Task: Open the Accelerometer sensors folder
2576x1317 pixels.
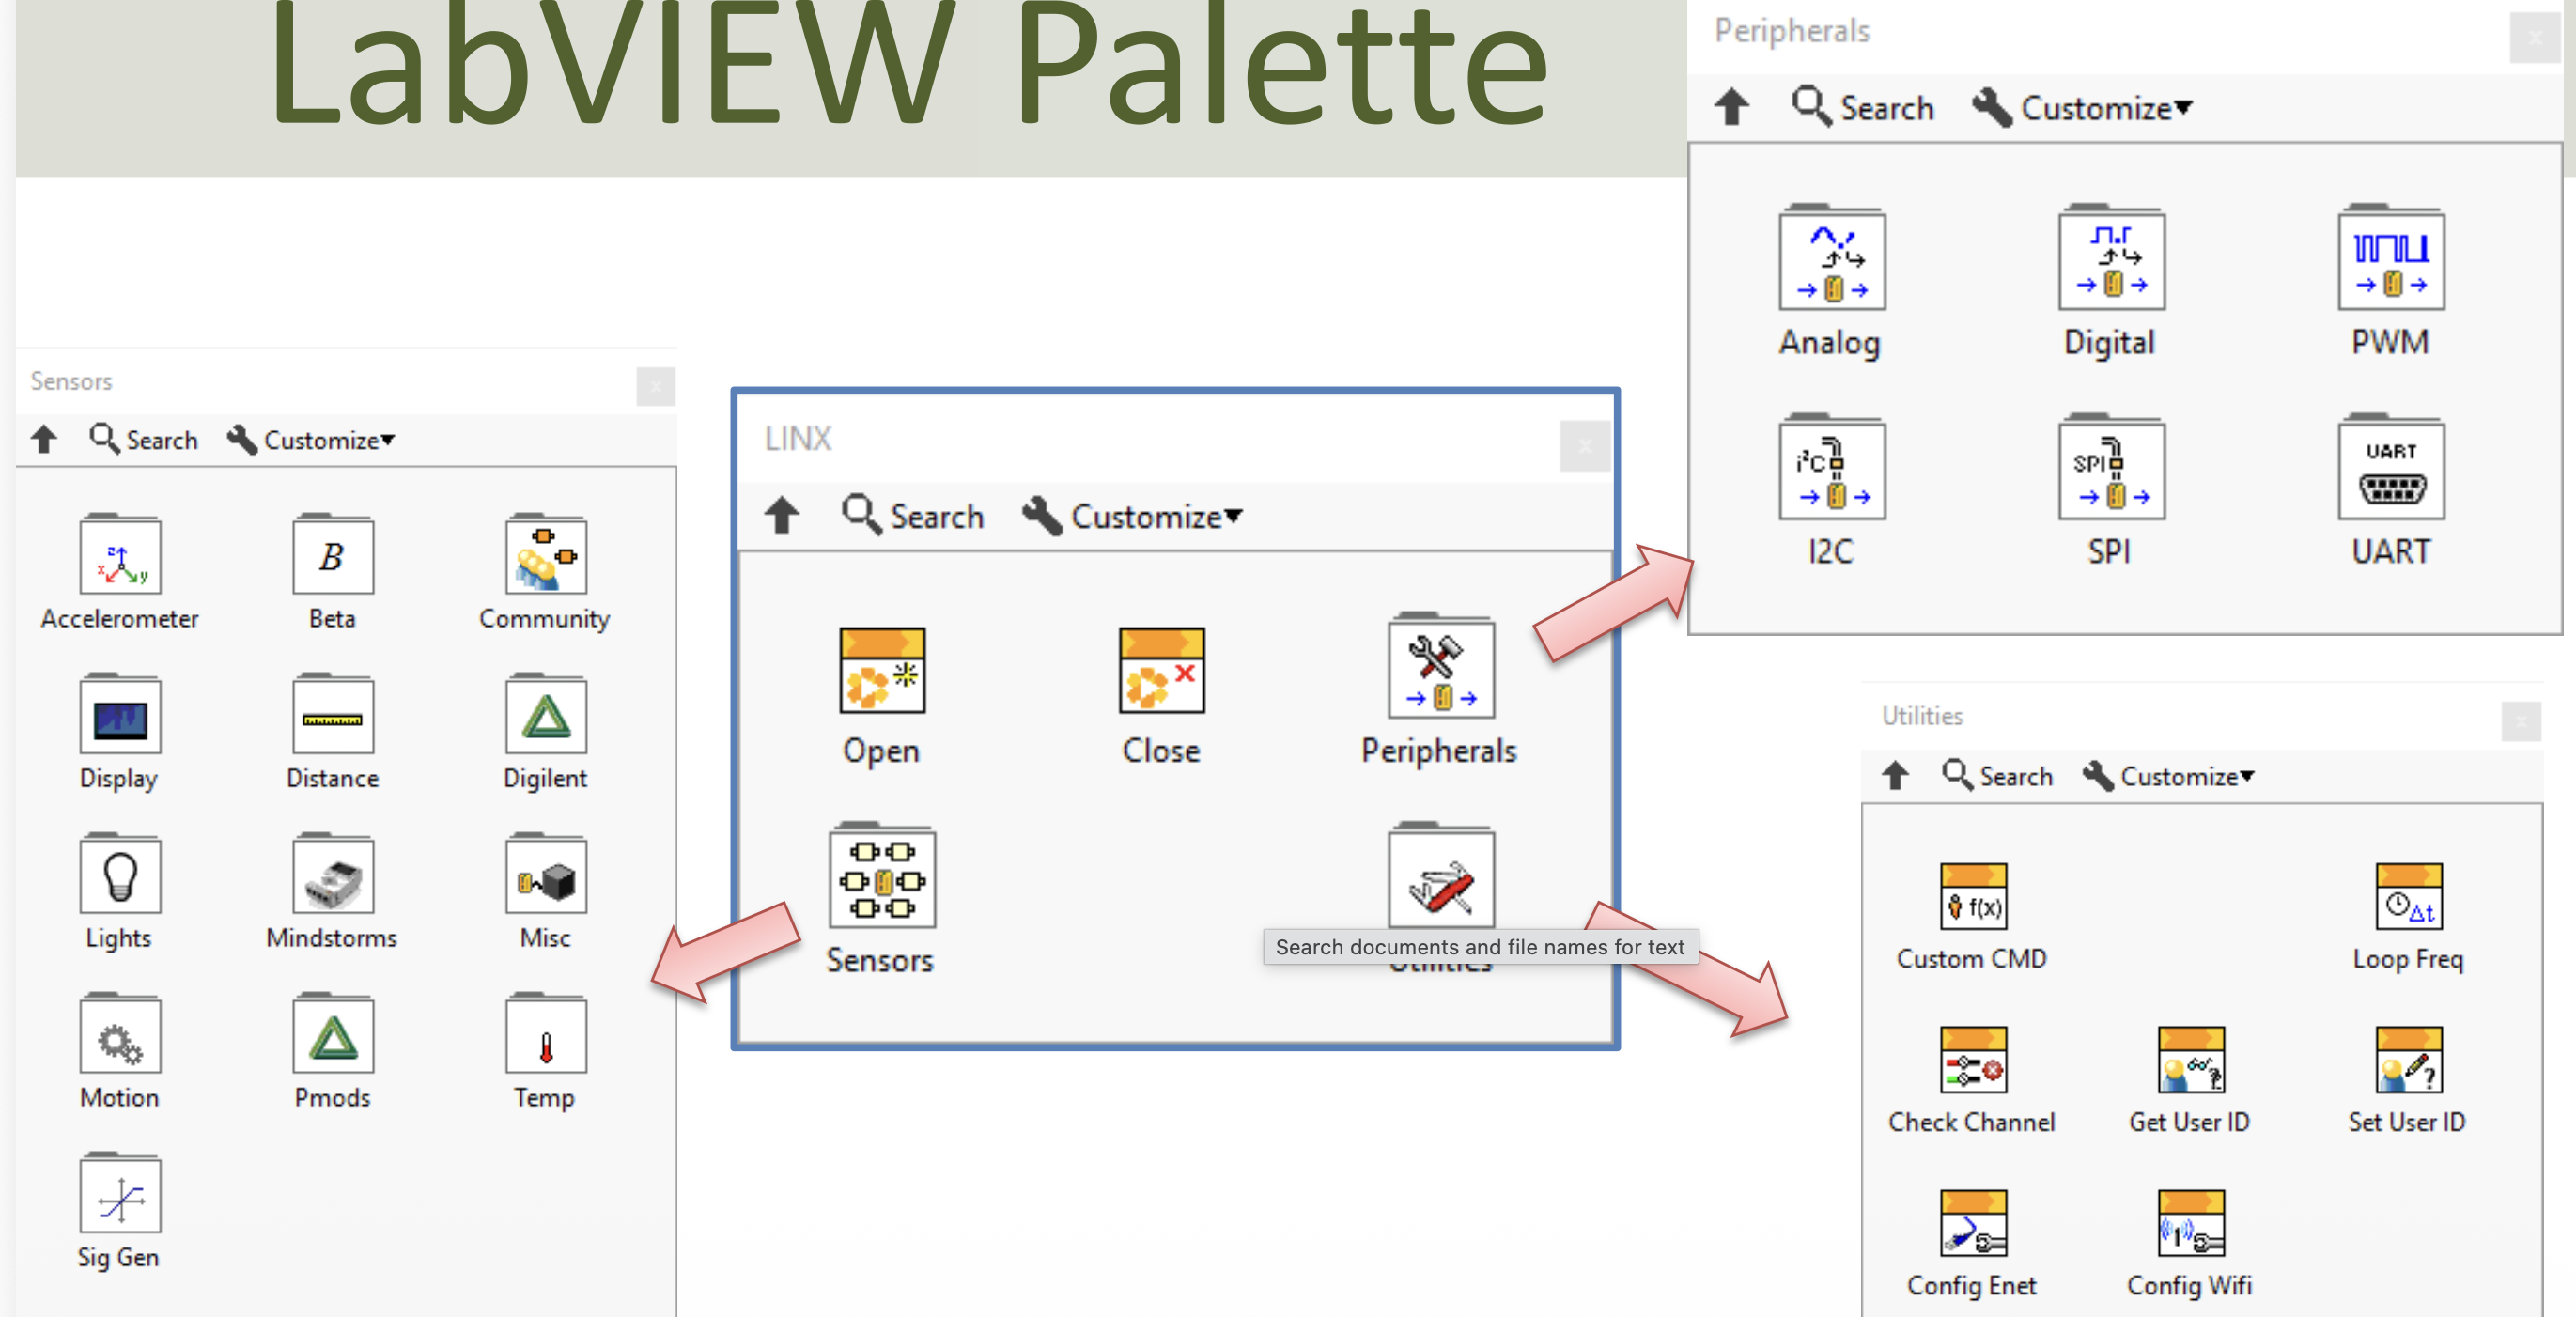Action: point(120,555)
